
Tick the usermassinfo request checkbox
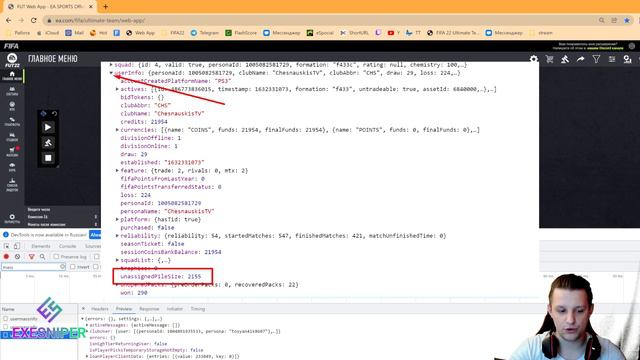[x=6, y=319]
